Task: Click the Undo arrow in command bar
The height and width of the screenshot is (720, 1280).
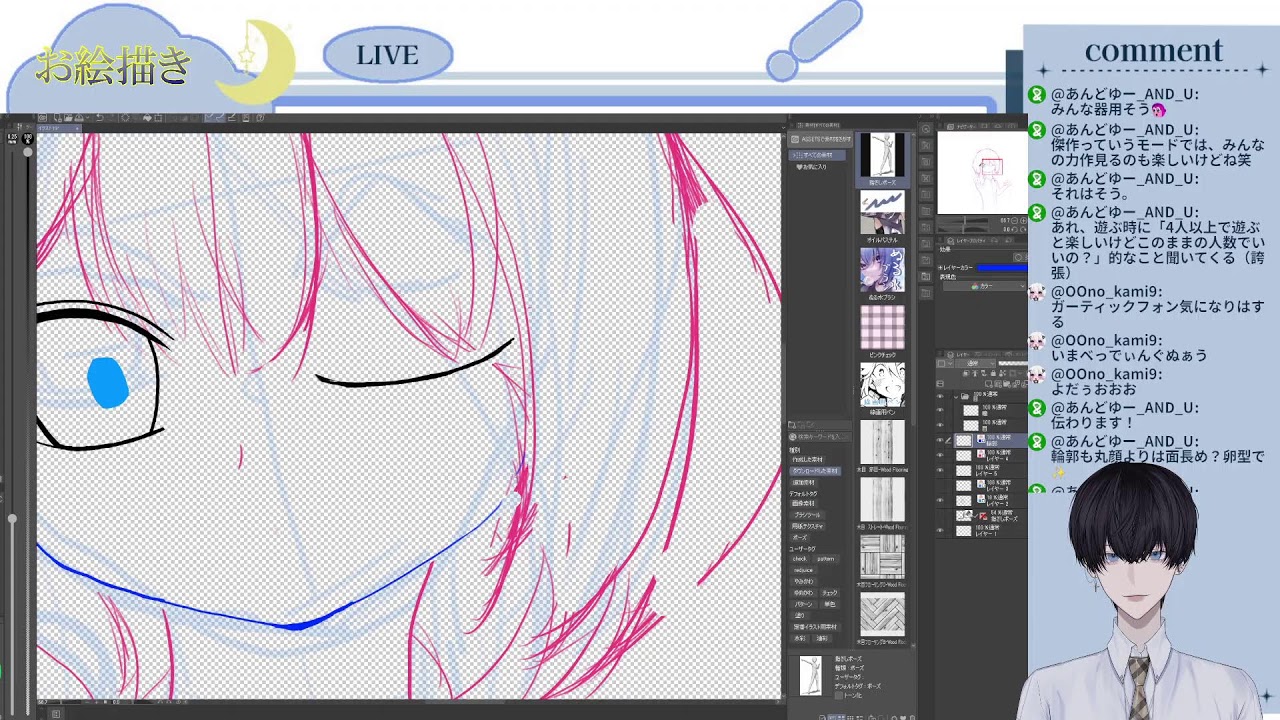Action: pyautogui.click(x=99, y=117)
